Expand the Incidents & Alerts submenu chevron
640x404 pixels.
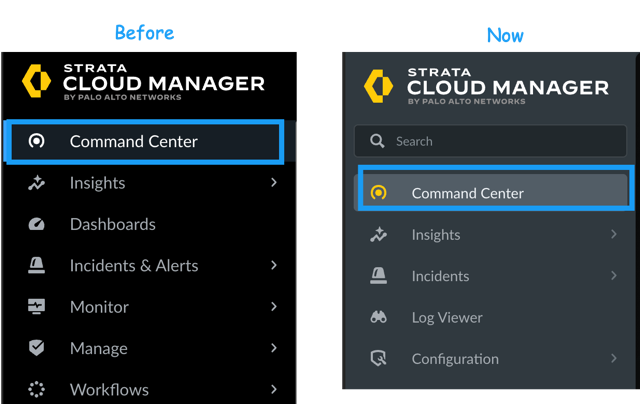(x=273, y=266)
